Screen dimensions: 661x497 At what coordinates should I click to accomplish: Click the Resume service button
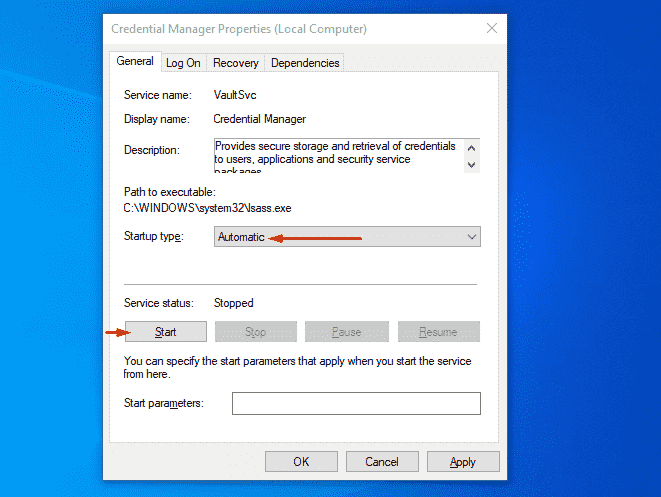coord(438,332)
